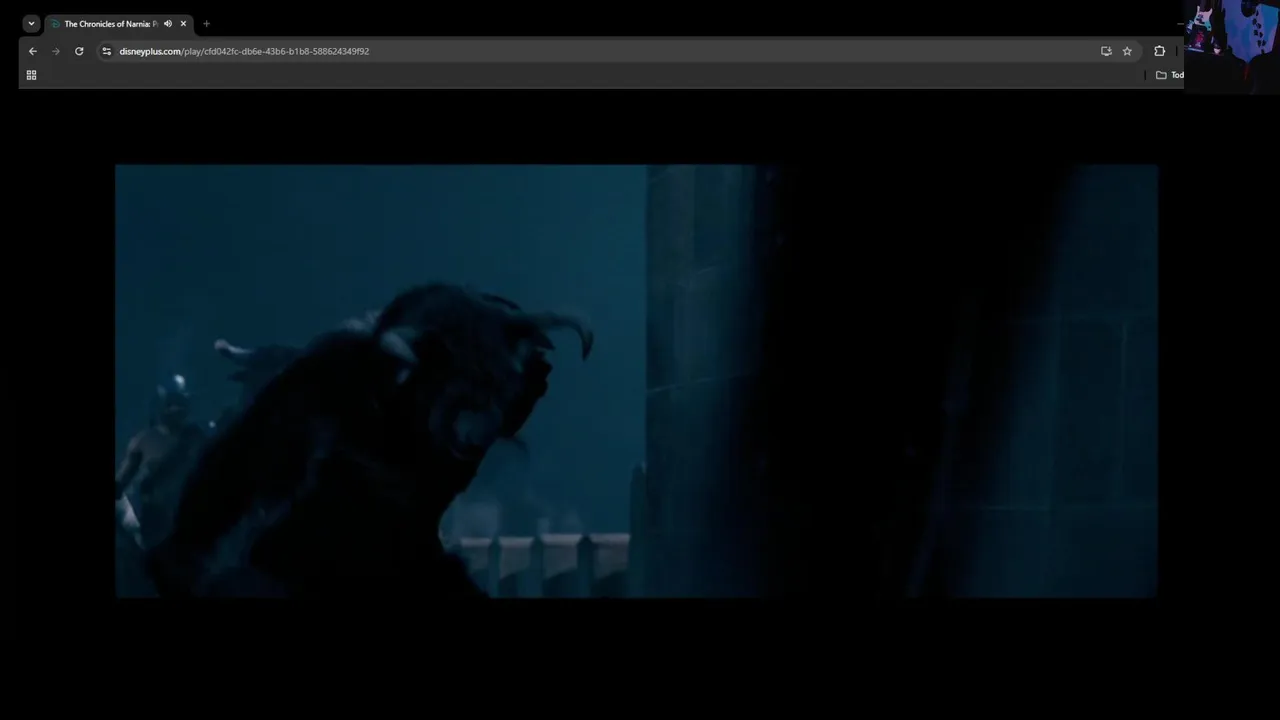Click the movie video to pause
This screenshot has width=1280, height=720.
[636, 381]
